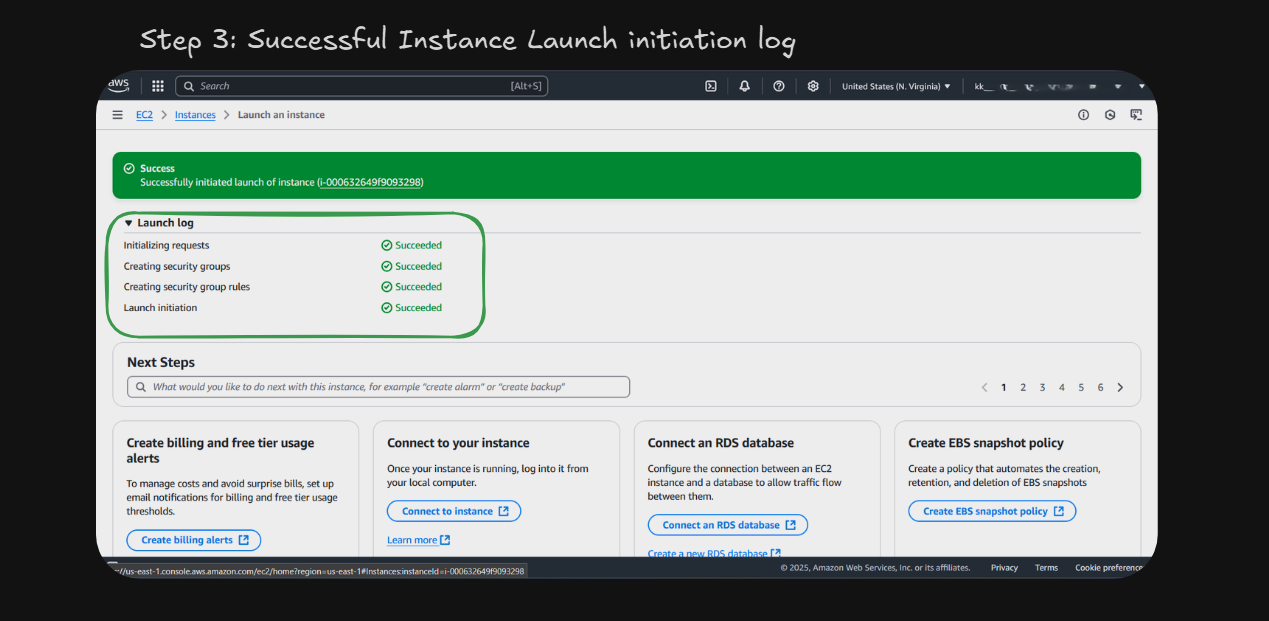Image resolution: width=1269 pixels, height=621 pixels.
Task: Click the "Connect to your instance" card heading
Action: pyautogui.click(x=458, y=443)
